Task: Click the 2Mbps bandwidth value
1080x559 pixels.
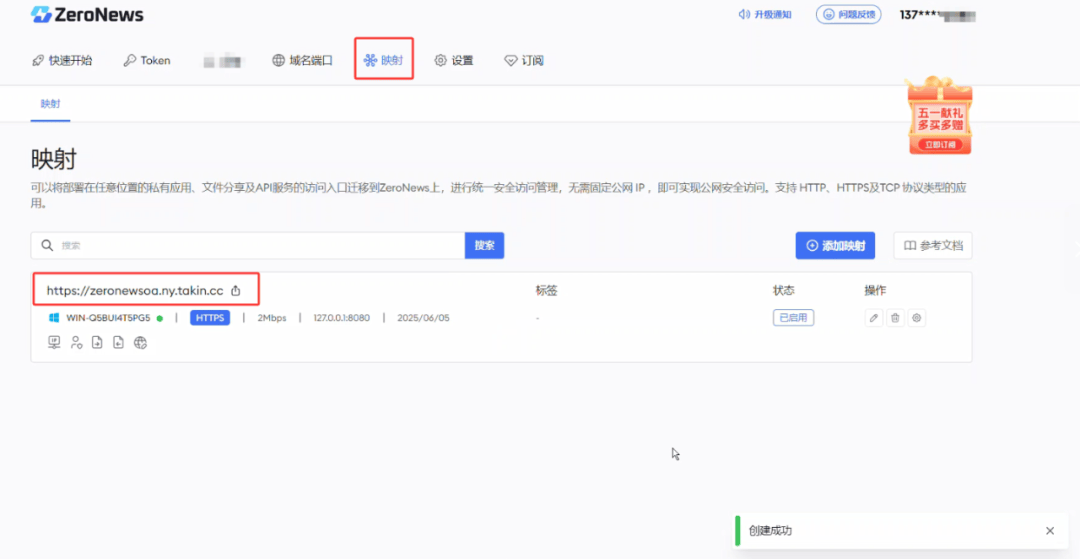Action: [271, 318]
